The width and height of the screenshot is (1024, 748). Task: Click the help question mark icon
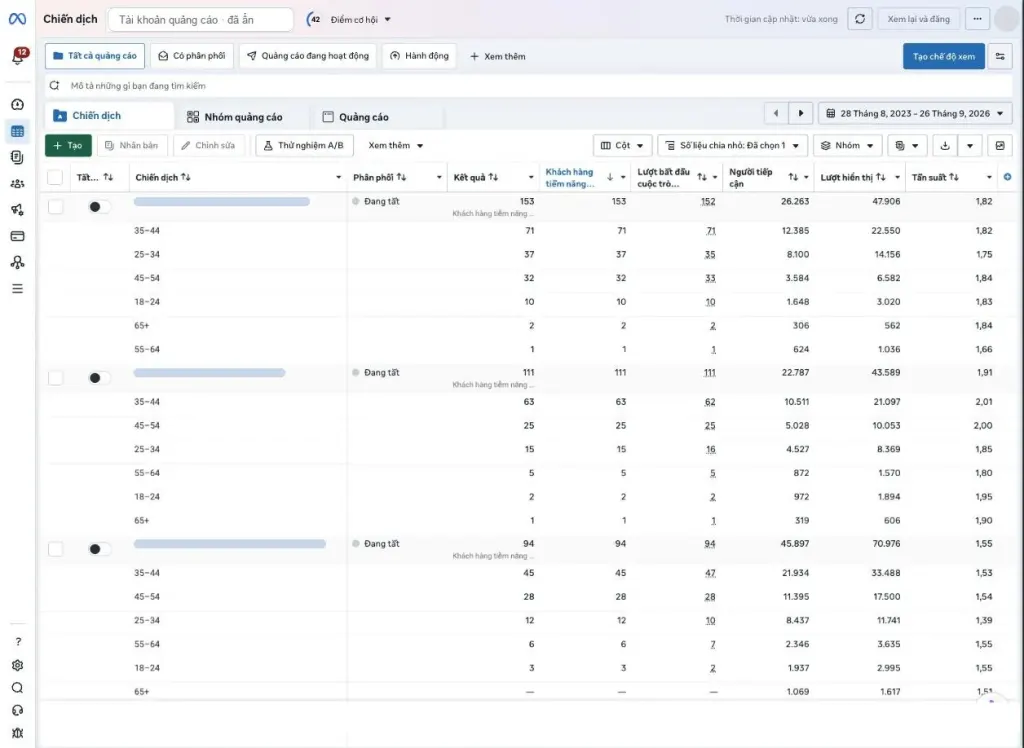point(18,642)
